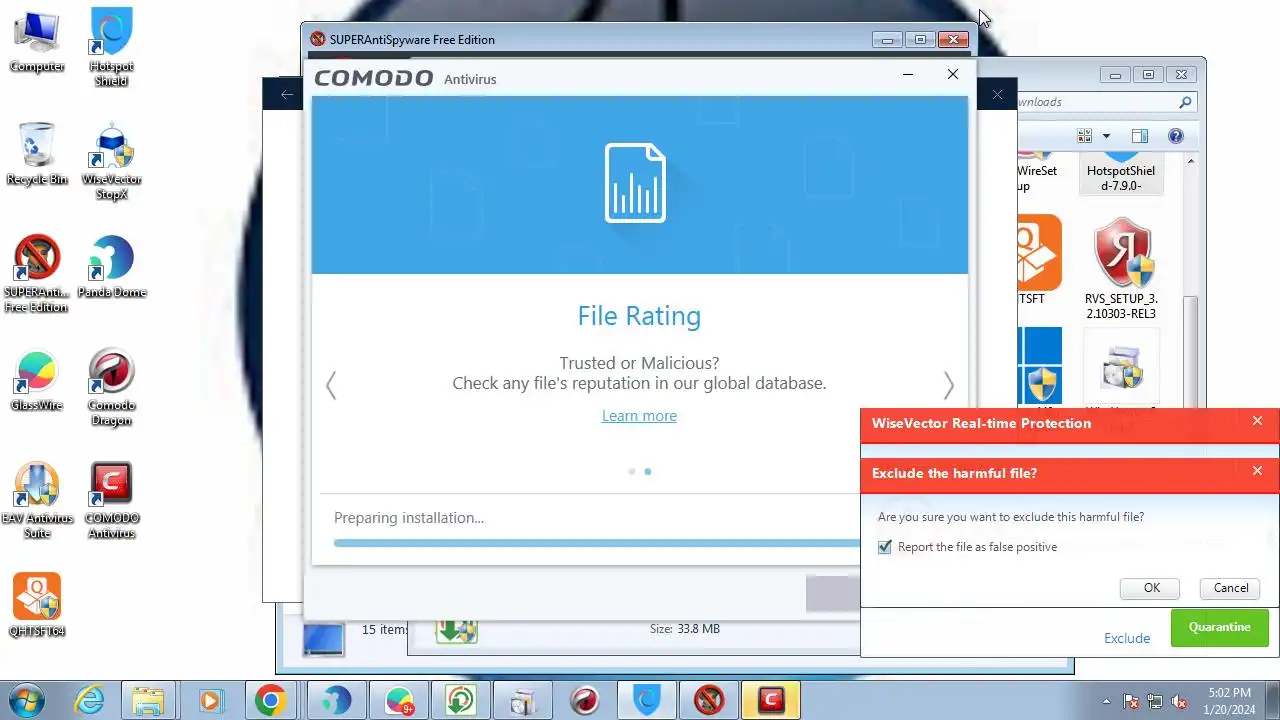The width and height of the screenshot is (1280, 720).
Task: Go to next COMODO slide arrow
Action: [x=949, y=385]
